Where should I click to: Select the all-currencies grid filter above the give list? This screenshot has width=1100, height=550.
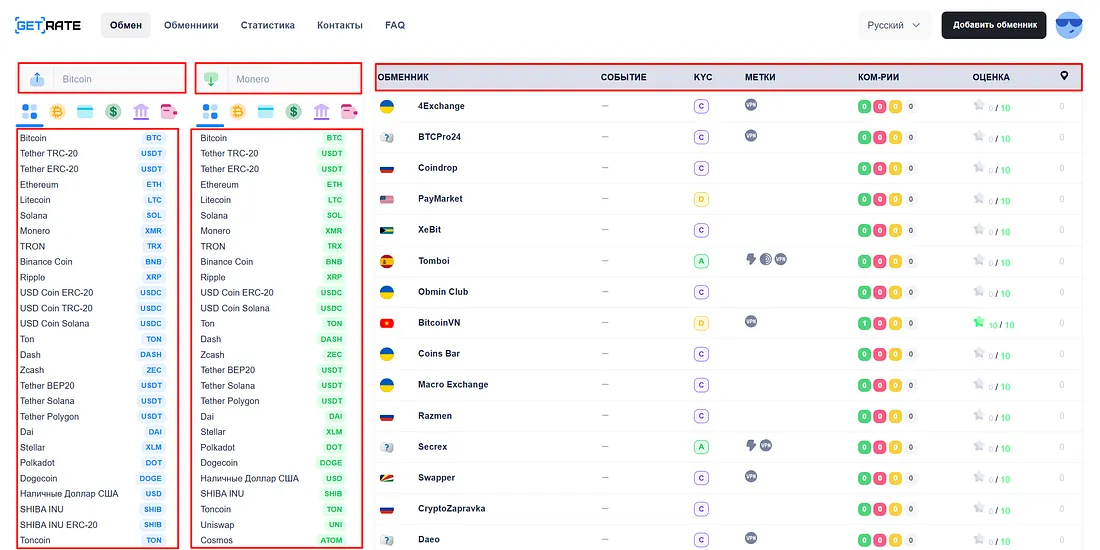tap(29, 111)
